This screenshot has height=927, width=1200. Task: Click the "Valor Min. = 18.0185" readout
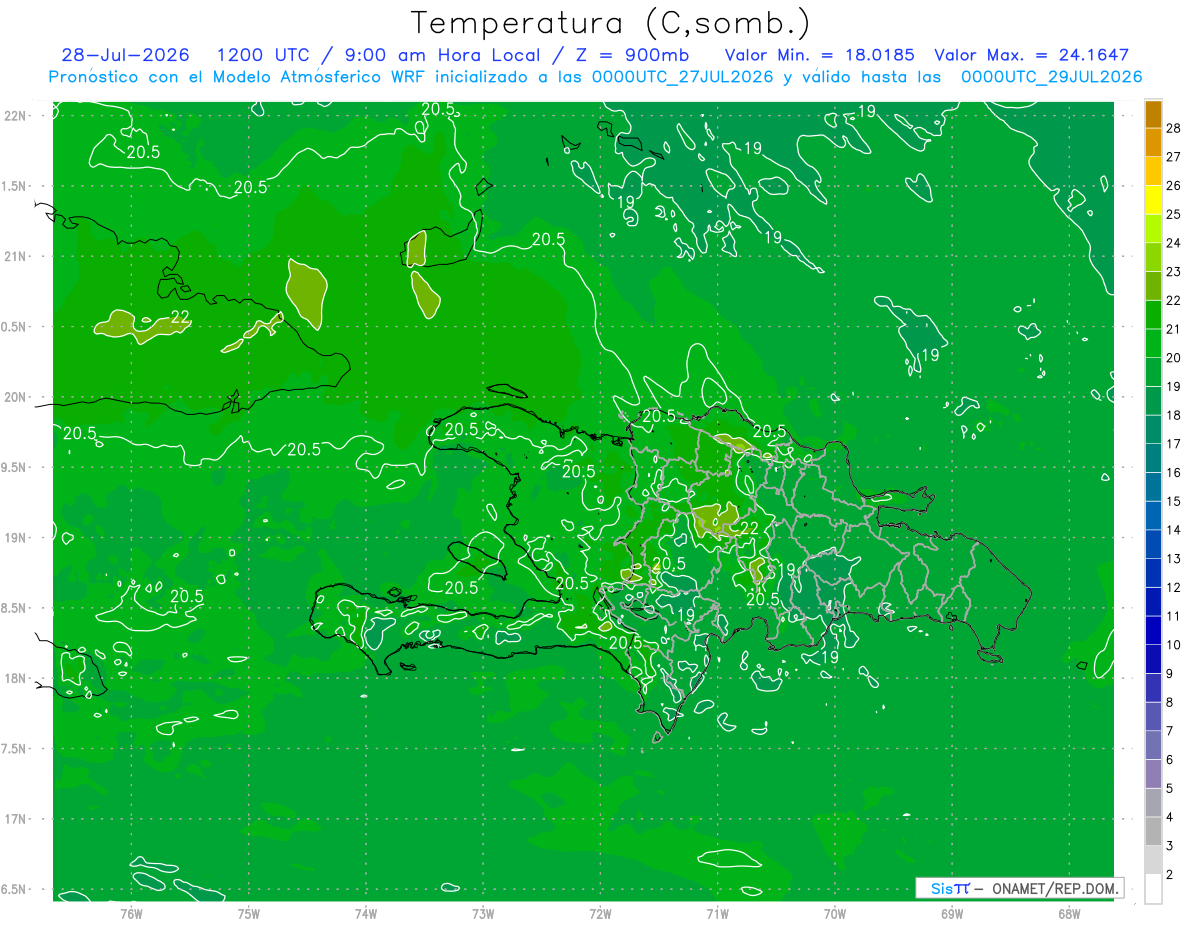click(x=819, y=55)
